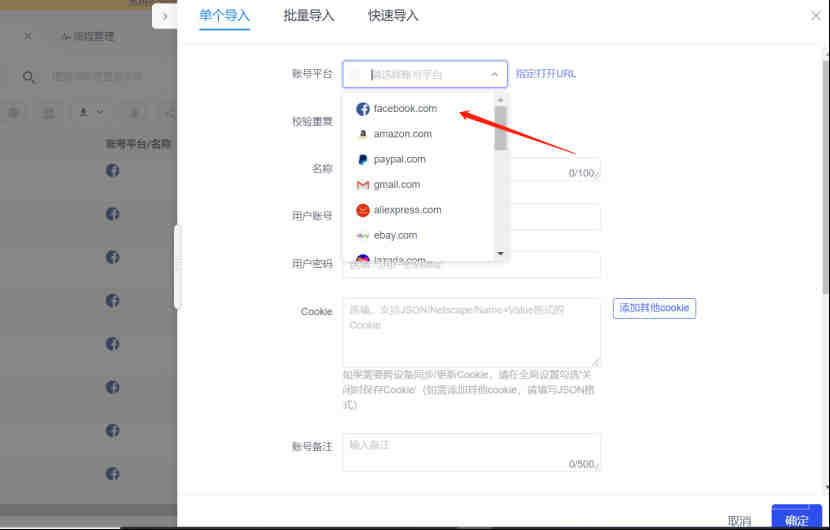The height and width of the screenshot is (530, 830).
Task: Choose facebook.com from the platform list
Action: point(418,109)
